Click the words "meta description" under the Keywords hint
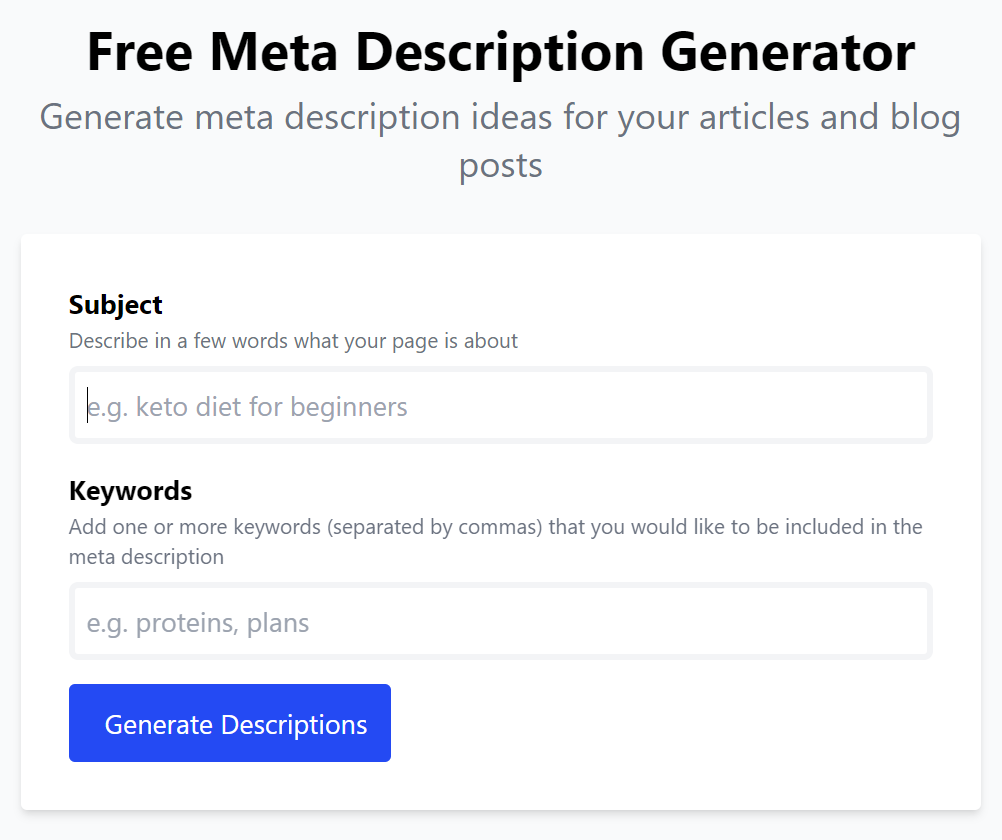 coord(146,557)
